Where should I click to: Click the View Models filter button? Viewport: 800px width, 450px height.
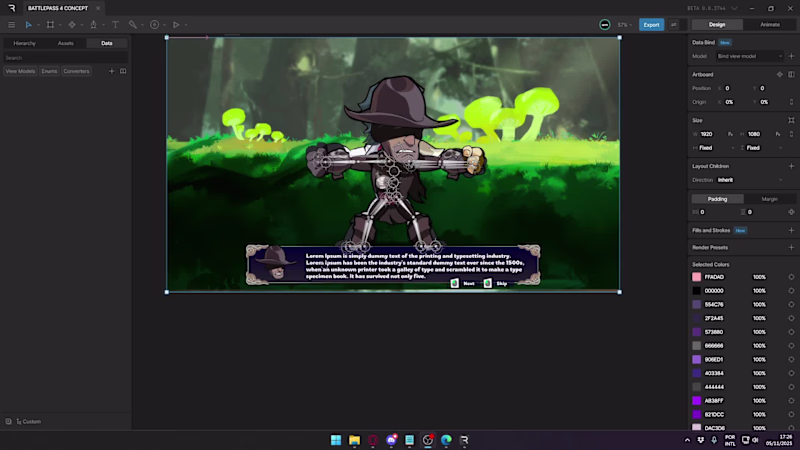click(x=20, y=71)
